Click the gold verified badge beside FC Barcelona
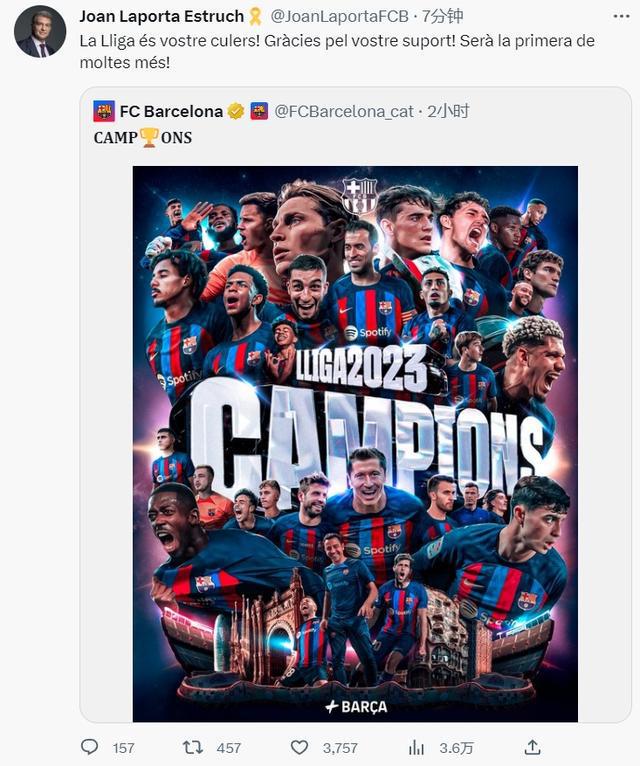This screenshot has width=640, height=766. click(x=236, y=111)
